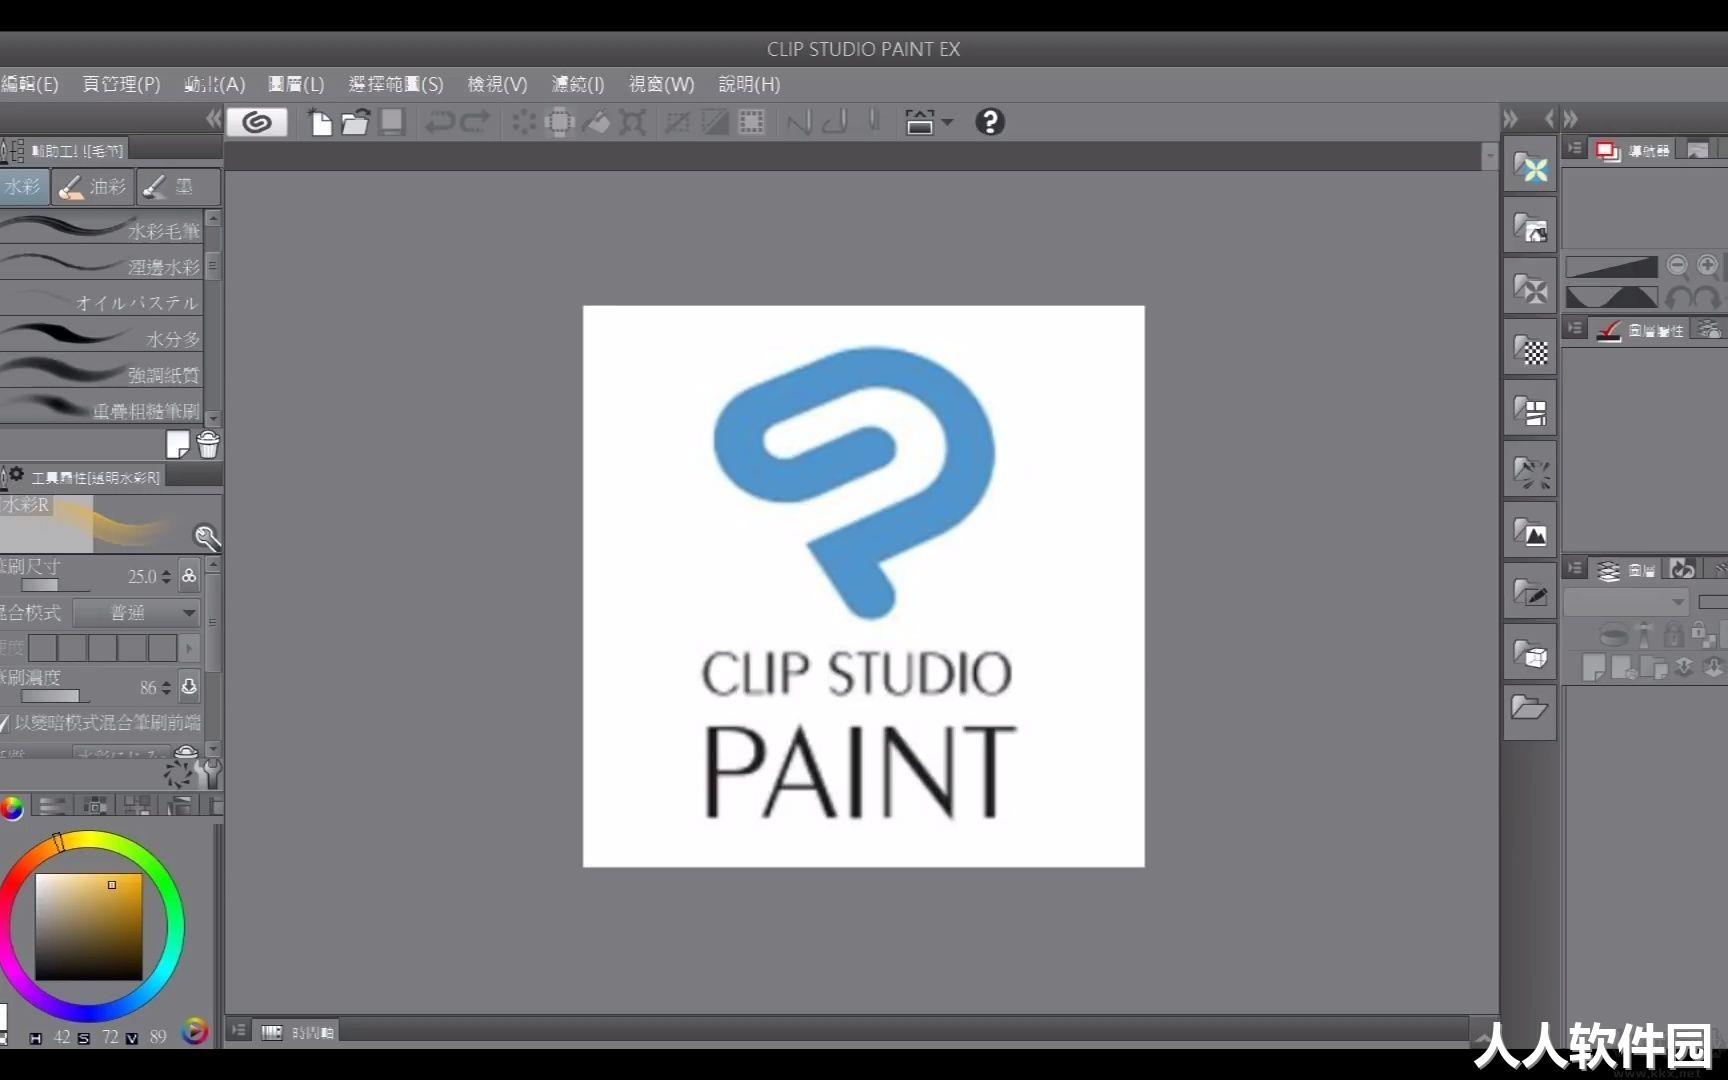Switch to the 水彩 sub tool tab
The image size is (1728, 1080).
point(23,187)
